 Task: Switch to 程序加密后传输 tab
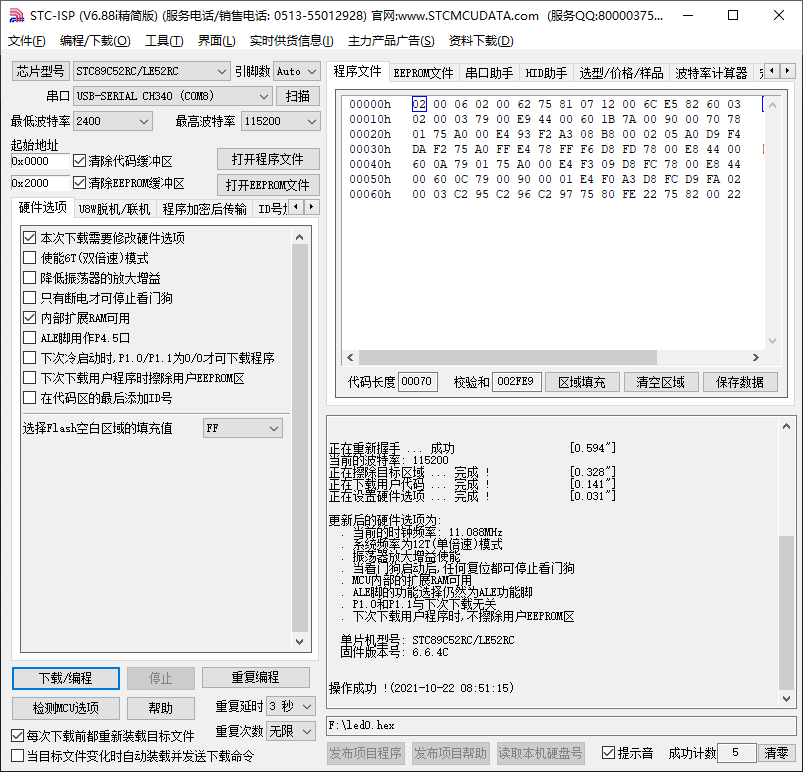204,209
